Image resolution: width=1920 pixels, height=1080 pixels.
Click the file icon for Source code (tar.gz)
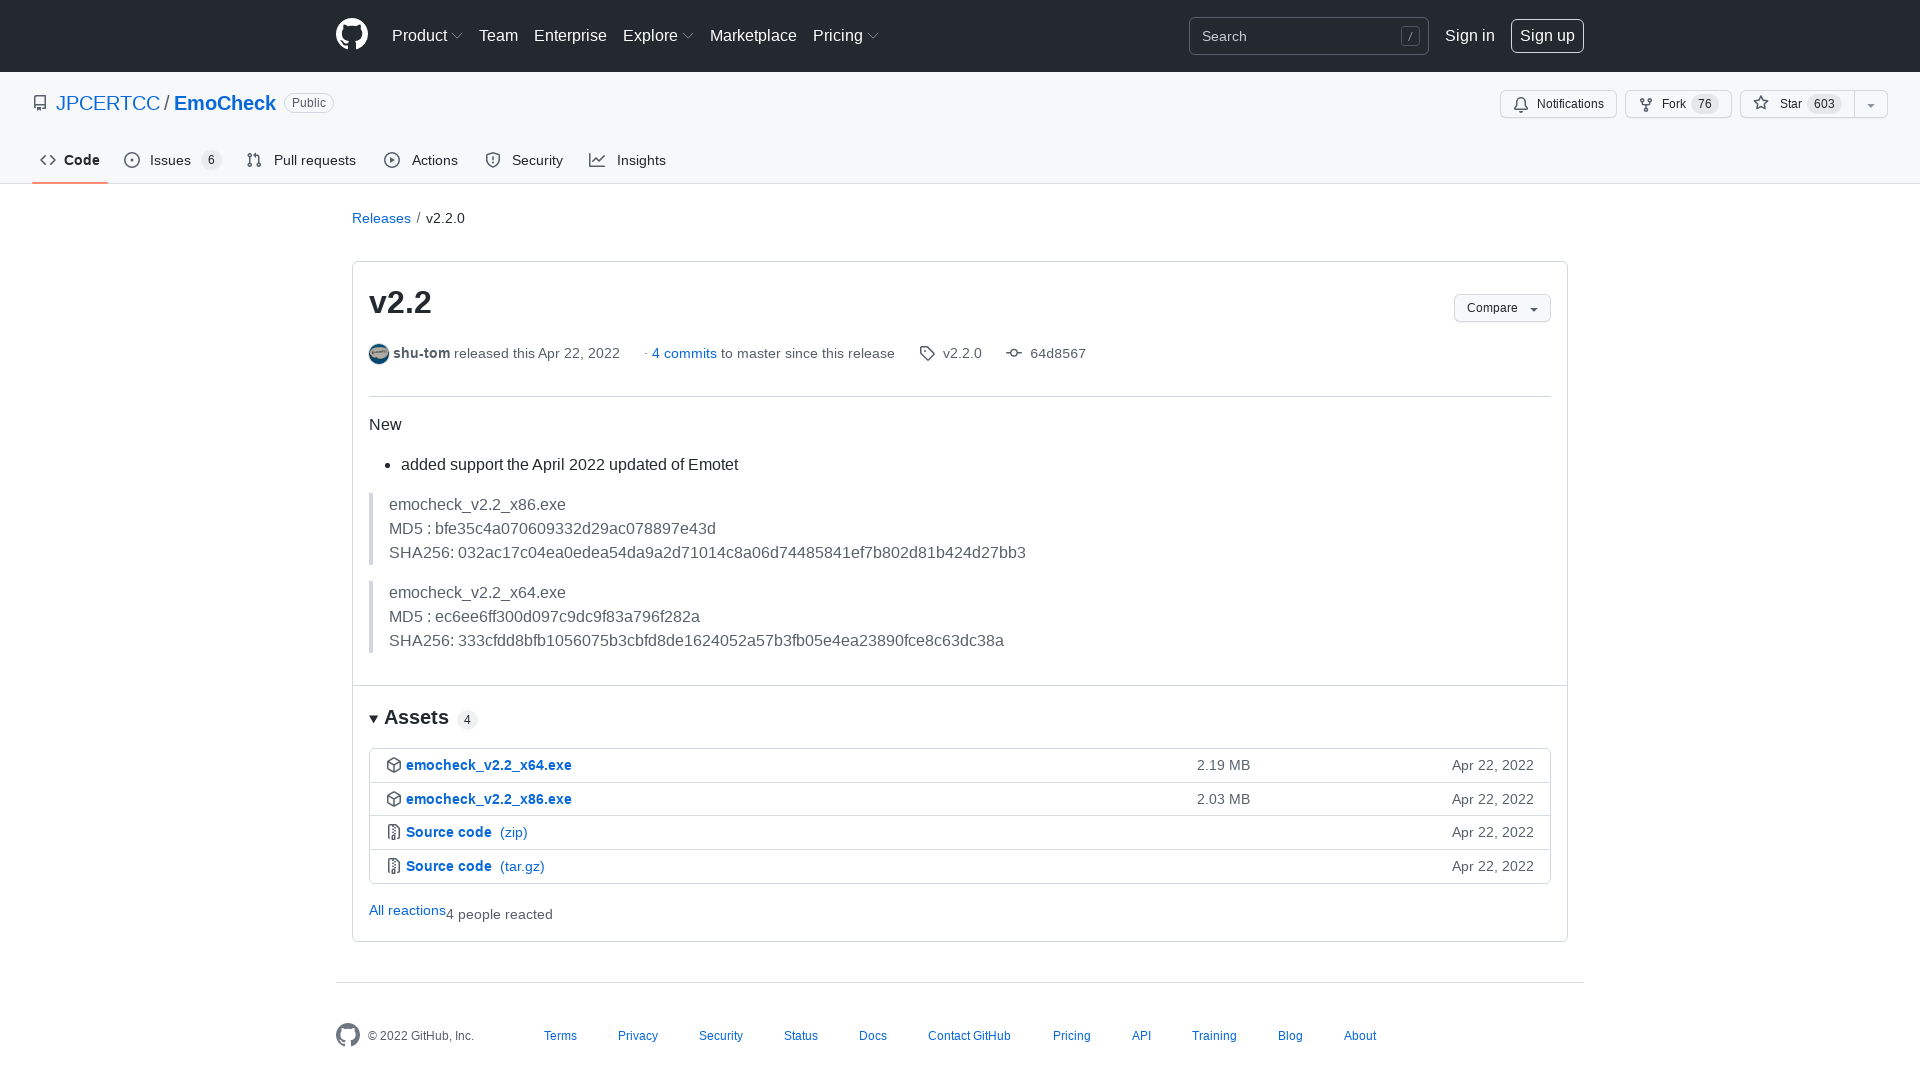[x=394, y=866]
